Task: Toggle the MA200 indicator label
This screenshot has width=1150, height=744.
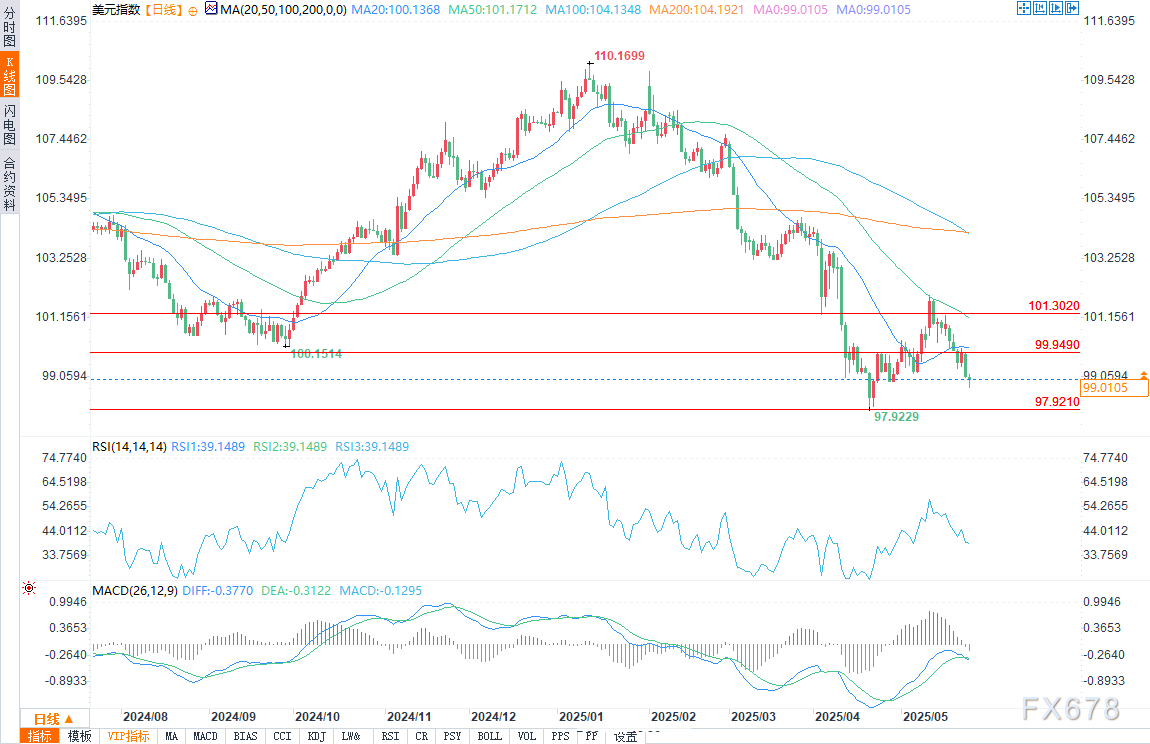Action: tap(697, 10)
